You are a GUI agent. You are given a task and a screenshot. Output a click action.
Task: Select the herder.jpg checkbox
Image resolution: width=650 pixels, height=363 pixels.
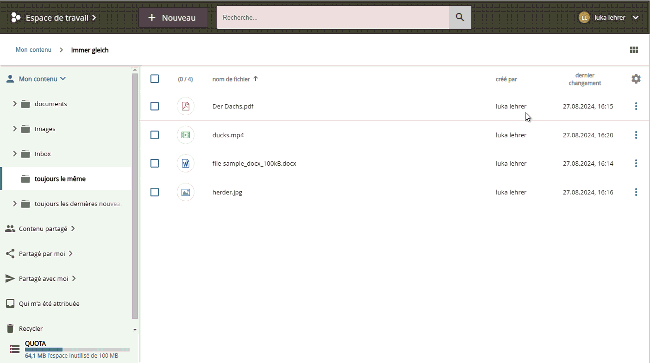155,192
